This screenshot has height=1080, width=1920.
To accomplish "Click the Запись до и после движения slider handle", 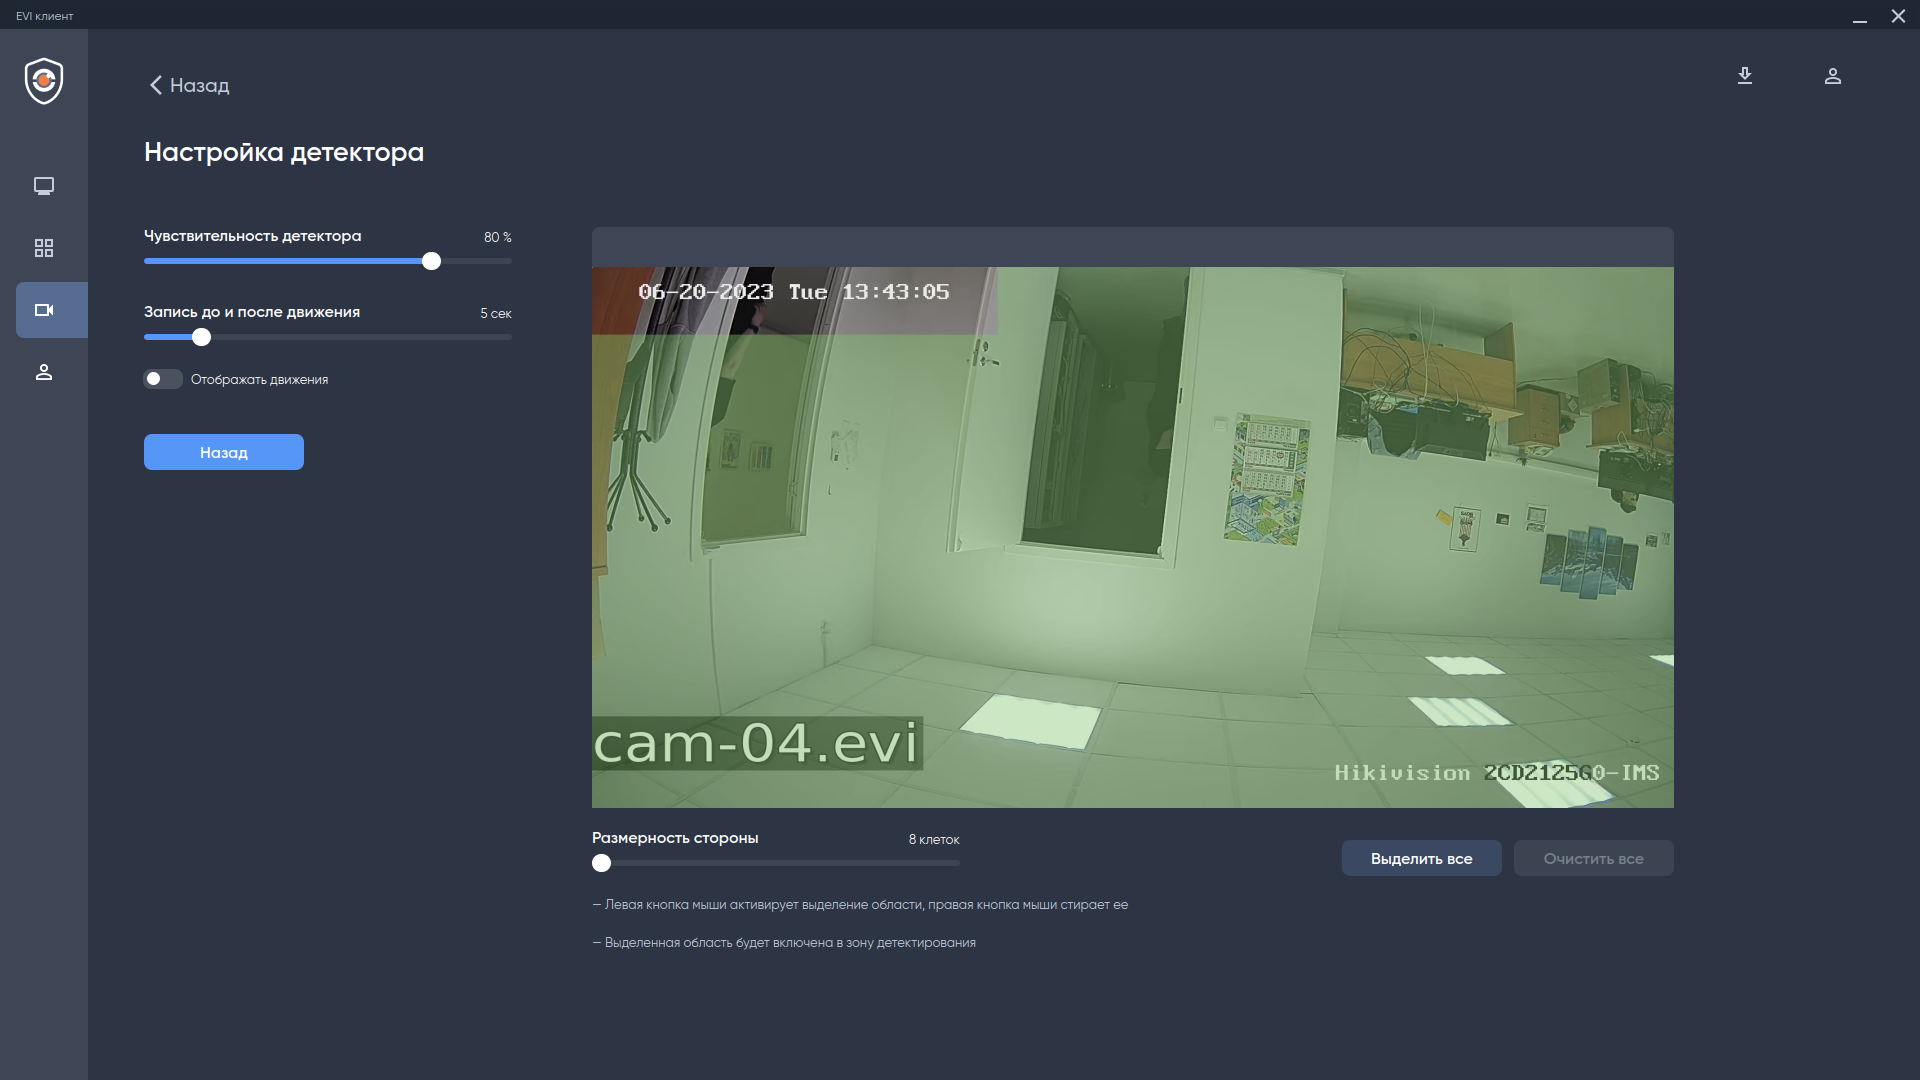I will 201,337.
